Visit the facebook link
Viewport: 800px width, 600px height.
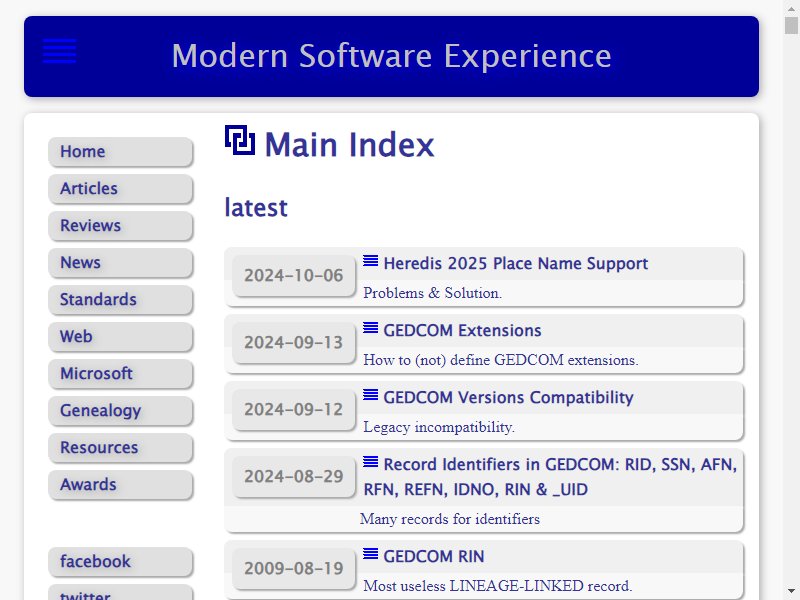[121, 562]
